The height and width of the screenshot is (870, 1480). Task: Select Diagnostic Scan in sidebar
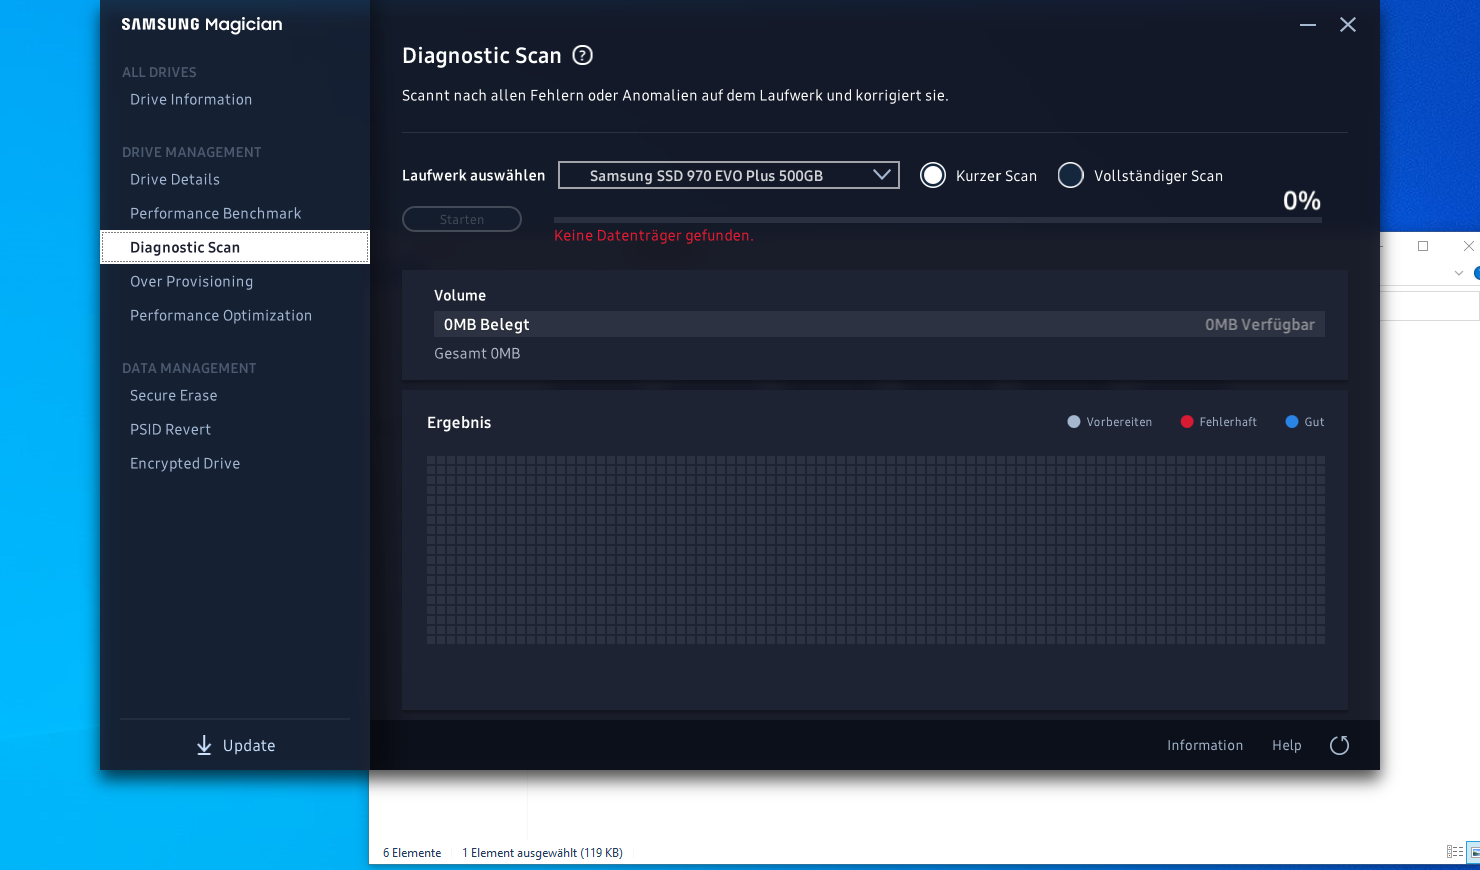(x=235, y=247)
